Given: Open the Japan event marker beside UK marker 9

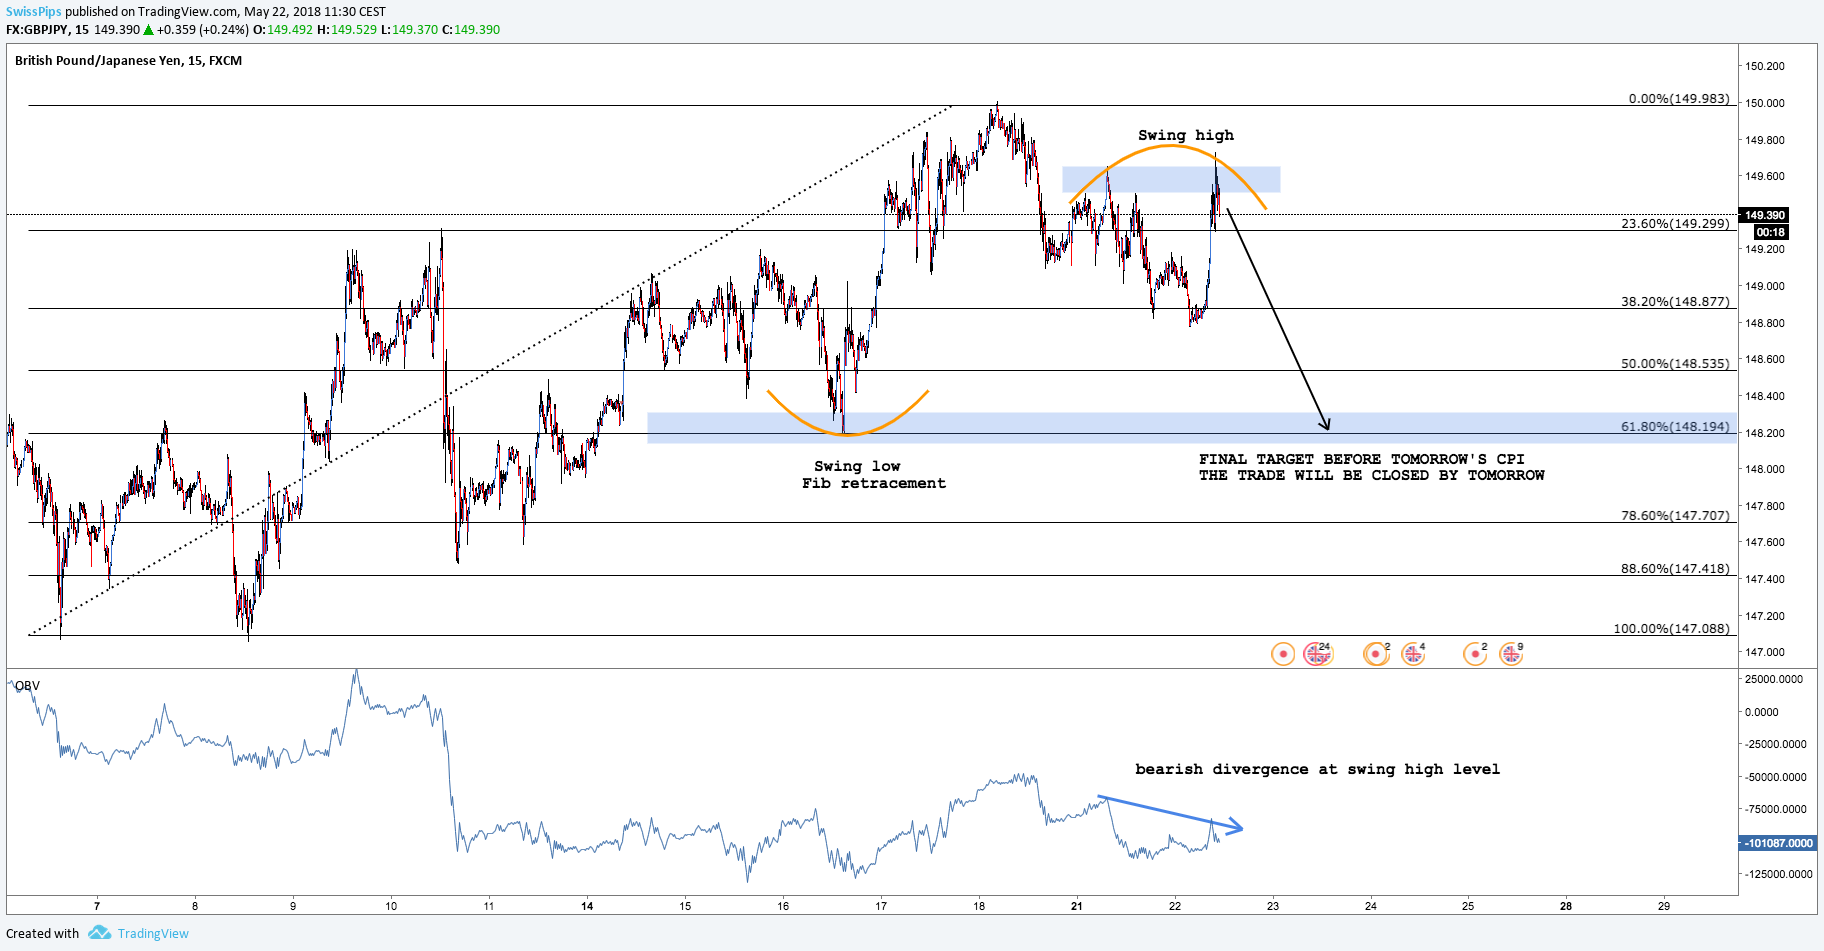Looking at the screenshot, I should 1475,654.
